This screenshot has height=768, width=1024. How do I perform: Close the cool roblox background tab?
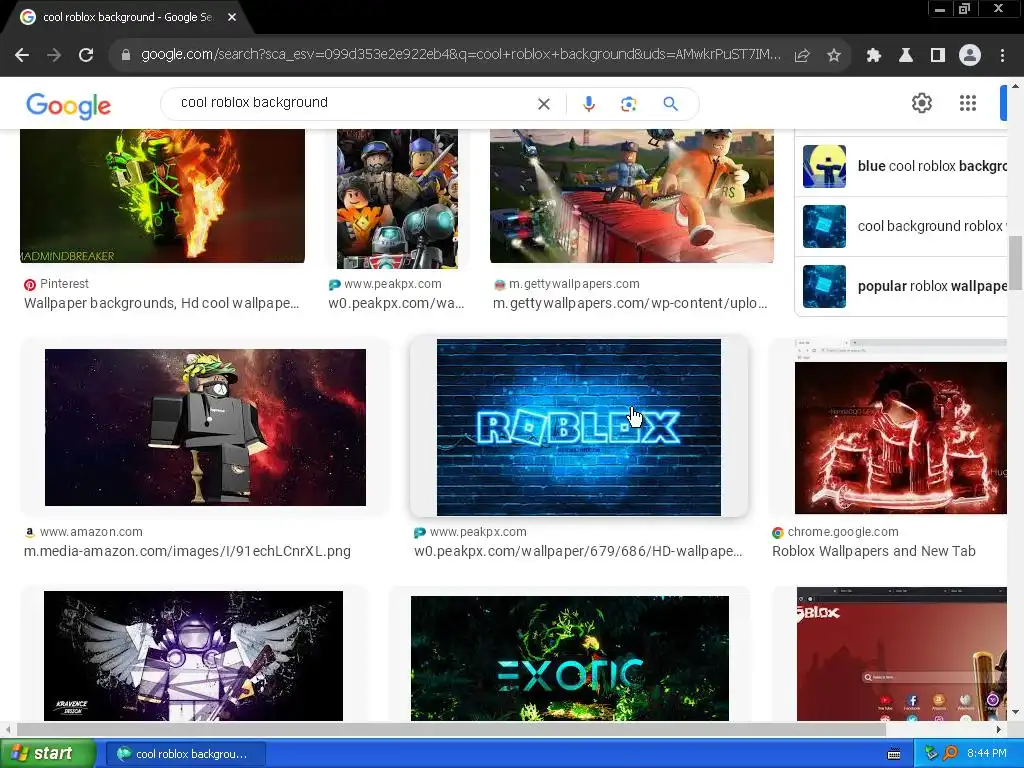232,18
